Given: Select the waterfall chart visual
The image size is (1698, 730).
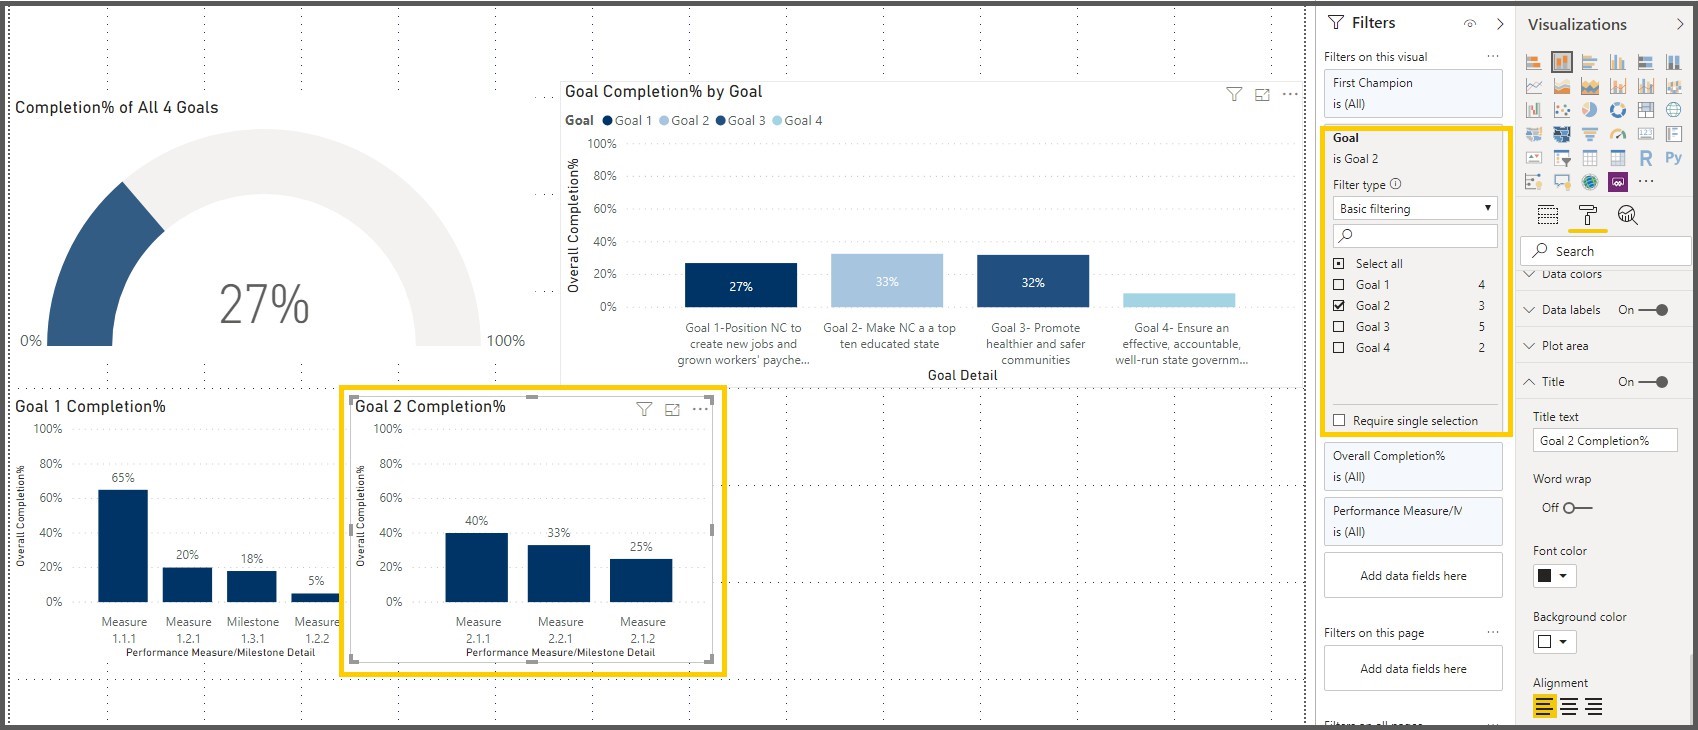Looking at the screenshot, I should pyautogui.click(x=1533, y=110).
